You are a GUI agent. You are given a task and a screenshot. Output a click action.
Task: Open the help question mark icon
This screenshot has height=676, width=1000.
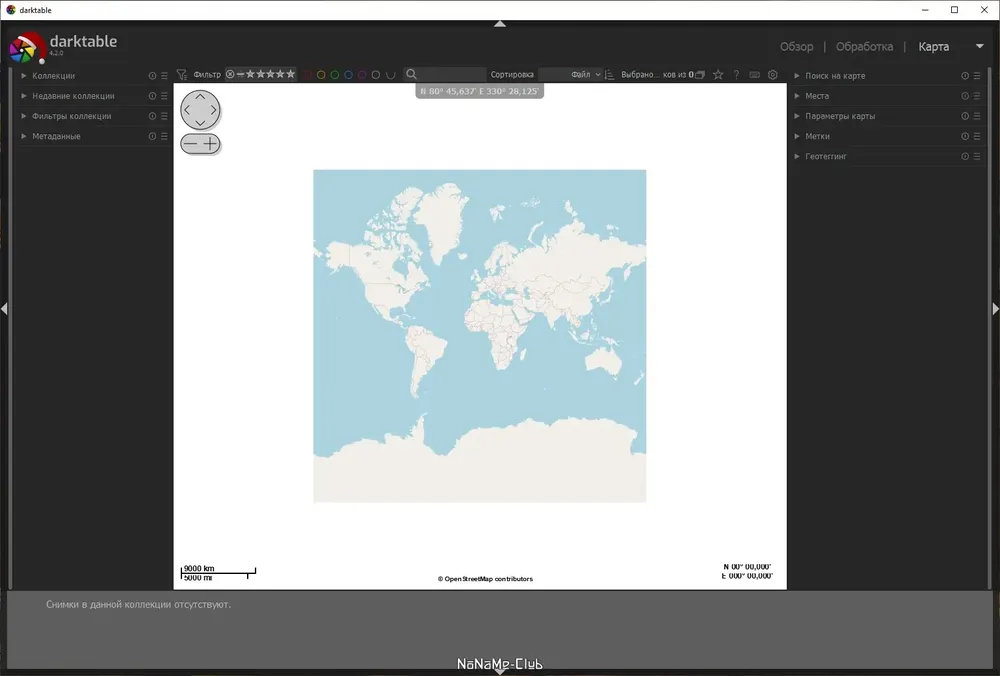coord(736,75)
